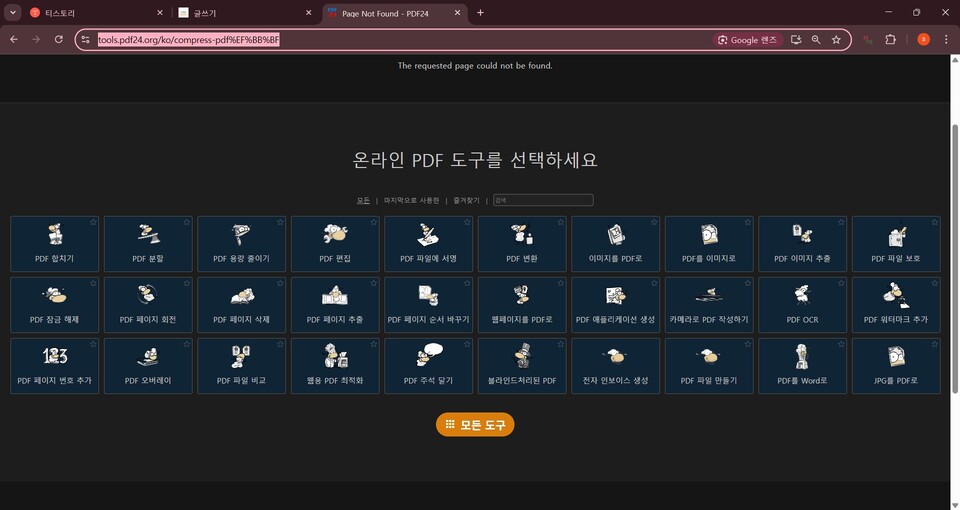Open the 전자 인보이스 생성 tool
This screenshot has height=510, width=960.
pyautogui.click(x=615, y=366)
